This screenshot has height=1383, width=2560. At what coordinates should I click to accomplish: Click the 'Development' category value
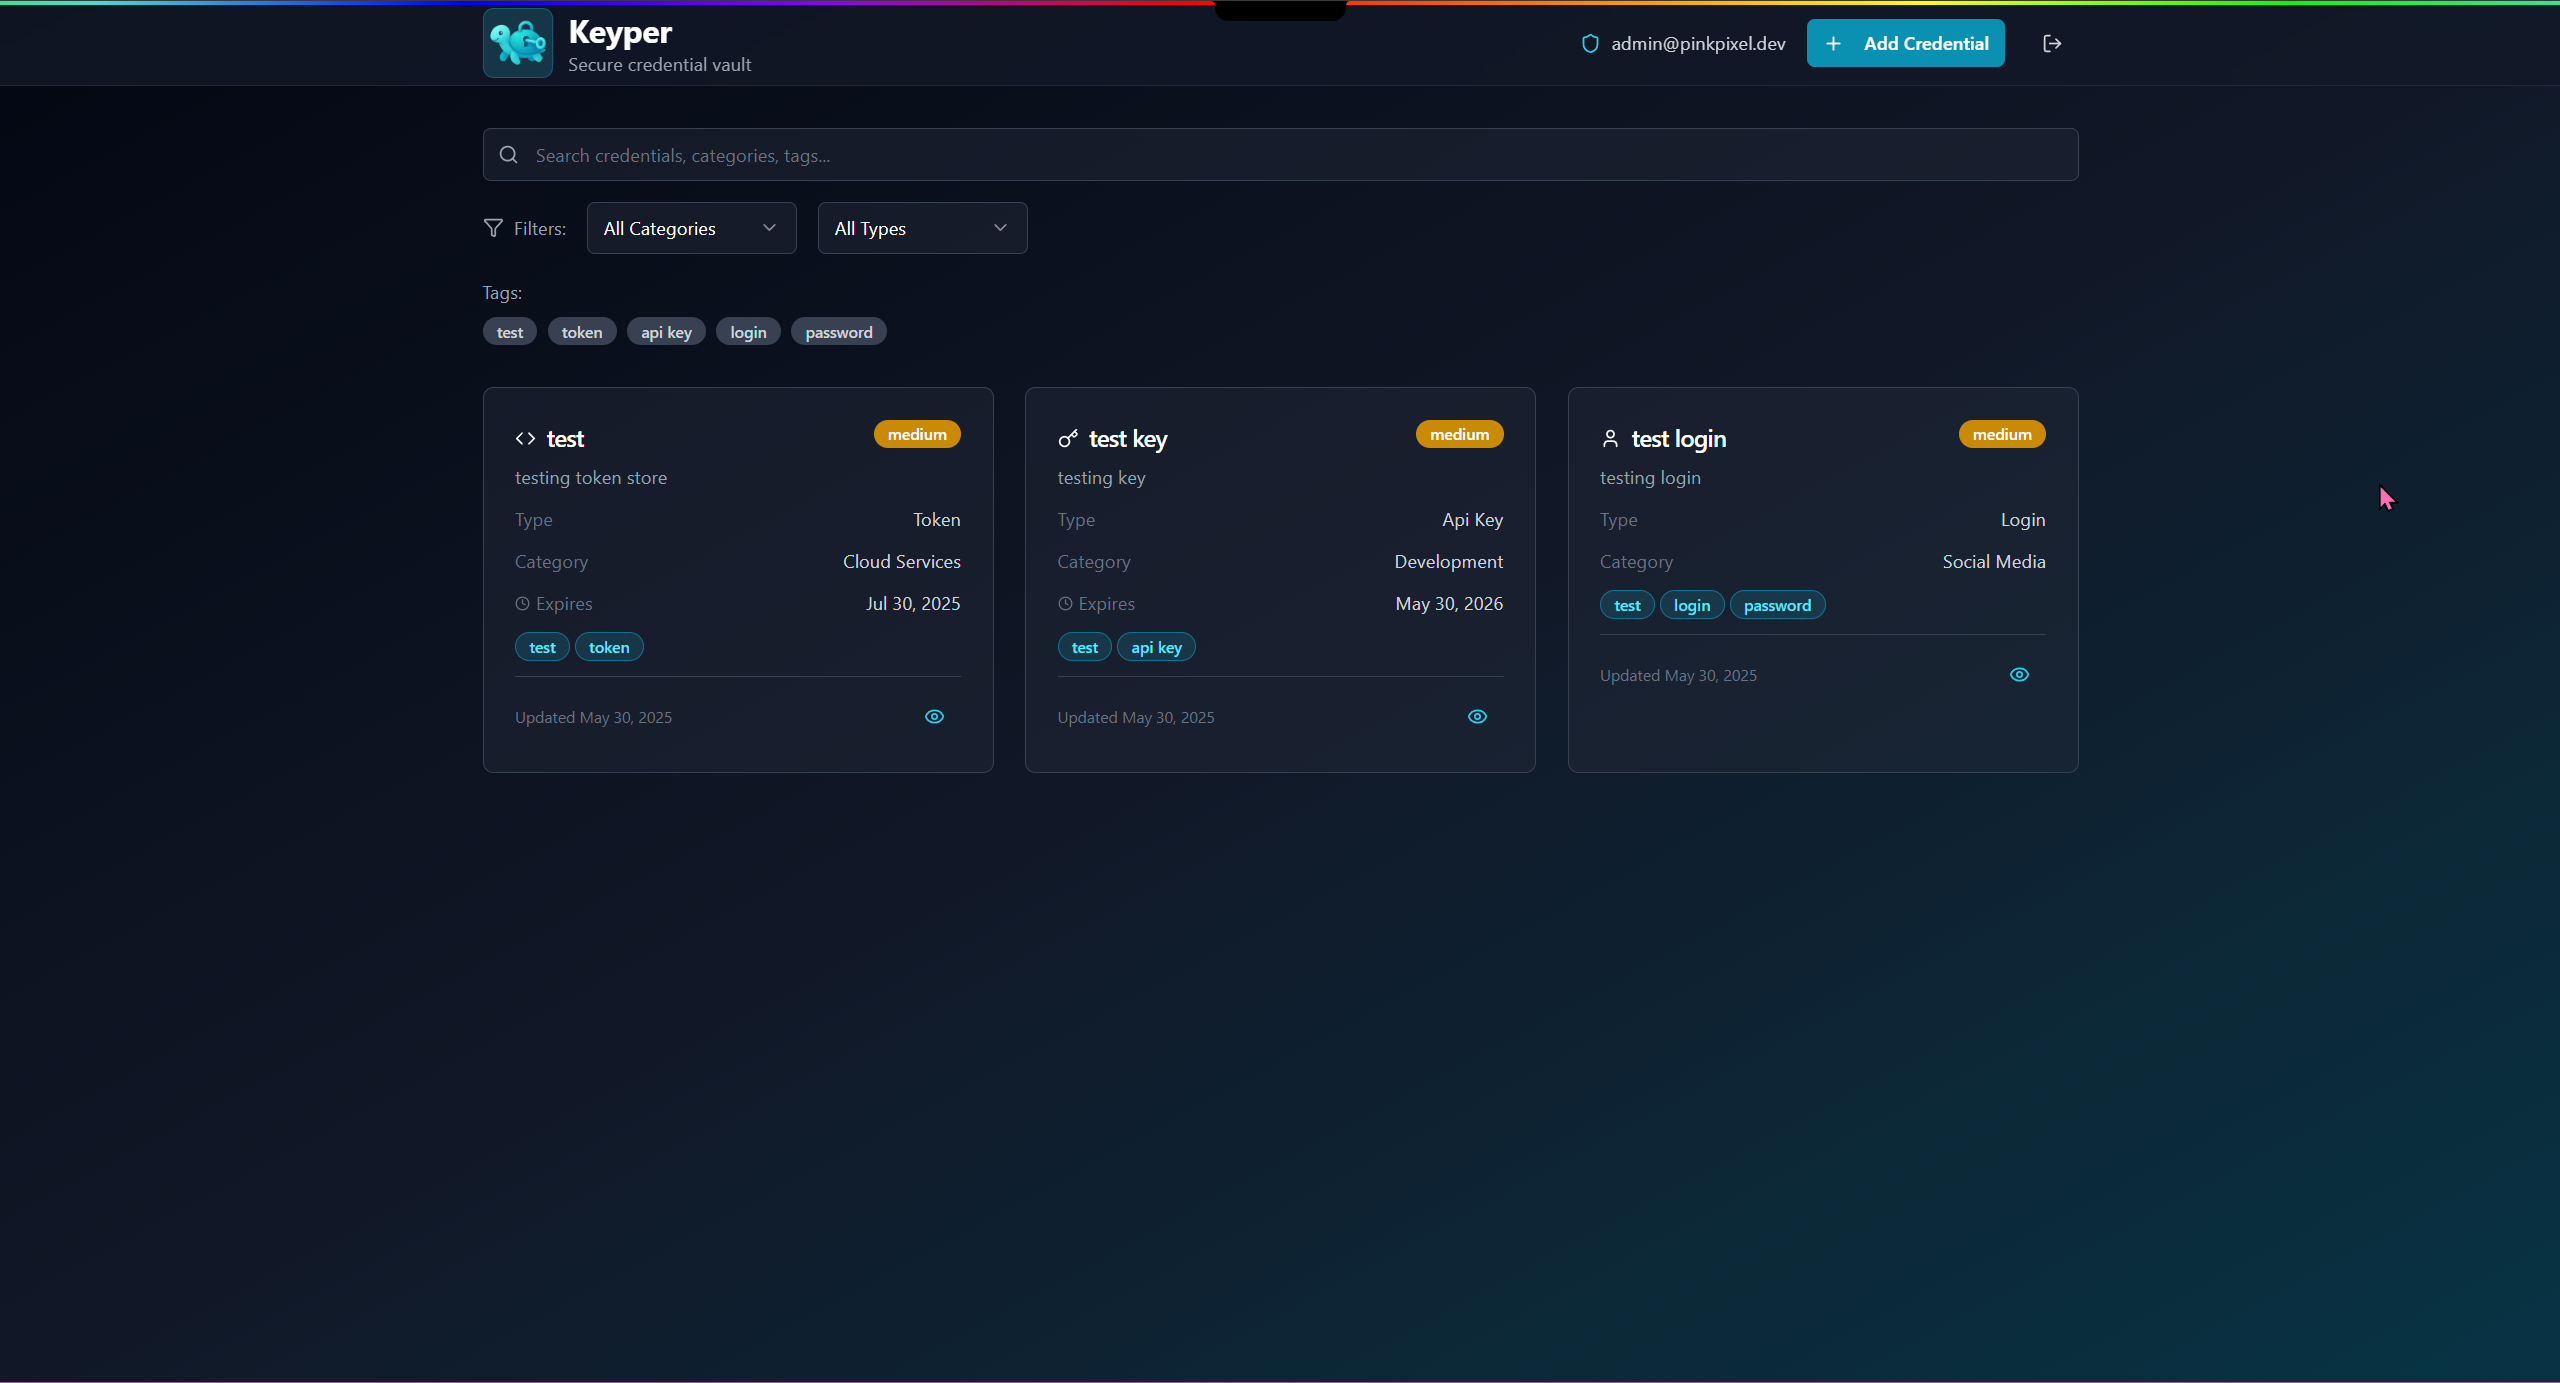1448,561
